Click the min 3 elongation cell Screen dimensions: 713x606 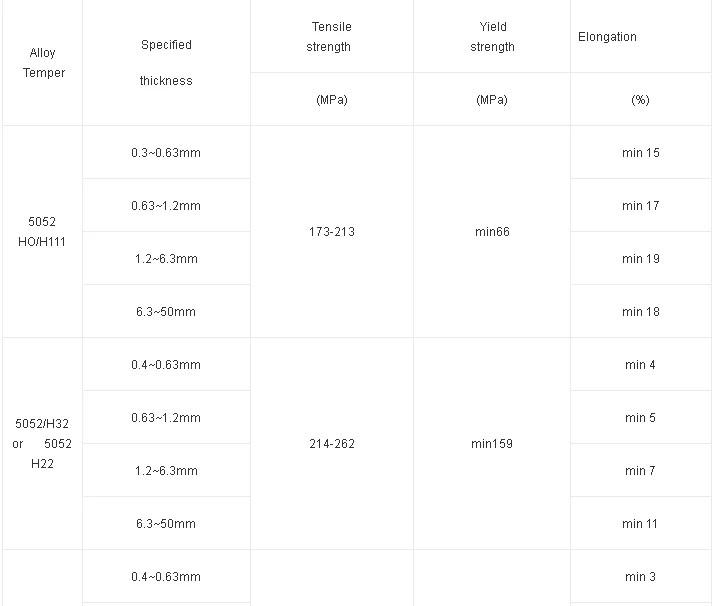pos(640,577)
